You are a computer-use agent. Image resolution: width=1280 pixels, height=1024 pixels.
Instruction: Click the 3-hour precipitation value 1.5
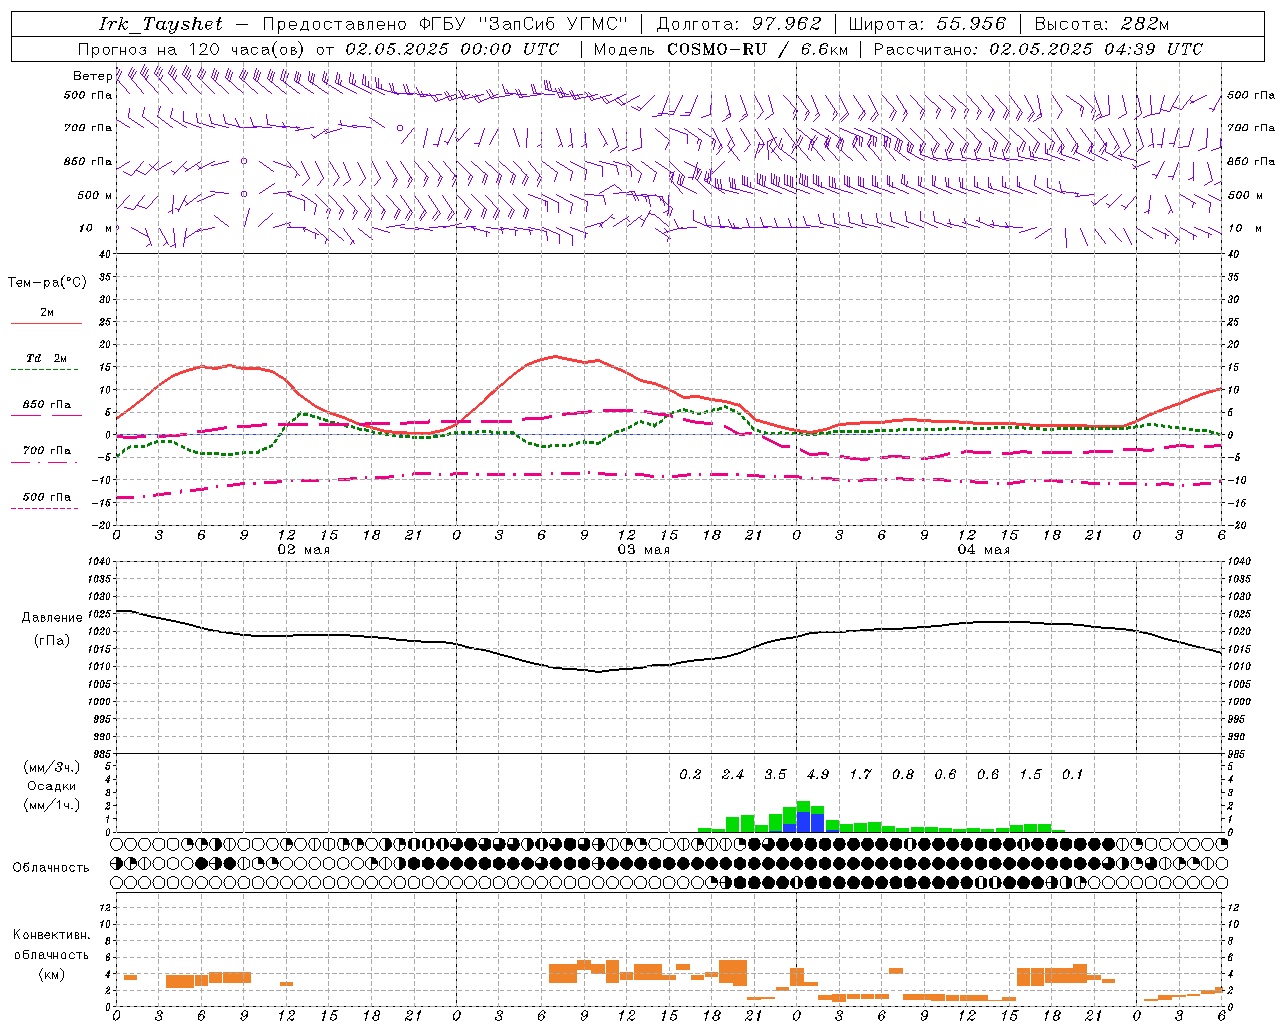pyautogui.click(x=1030, y=774)
